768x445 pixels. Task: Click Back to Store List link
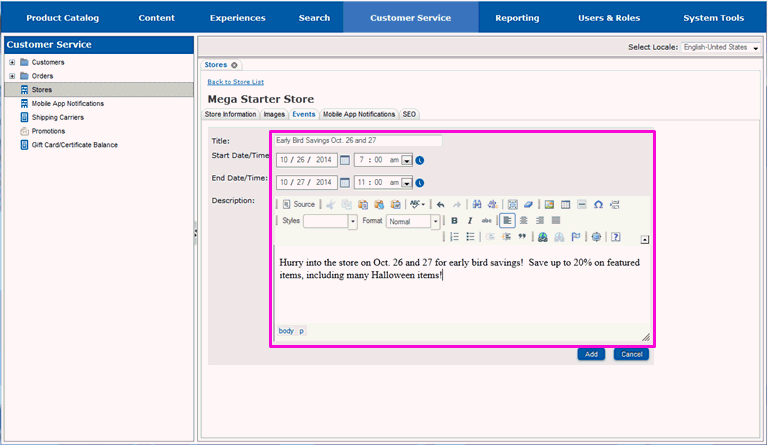pos(236,82)
